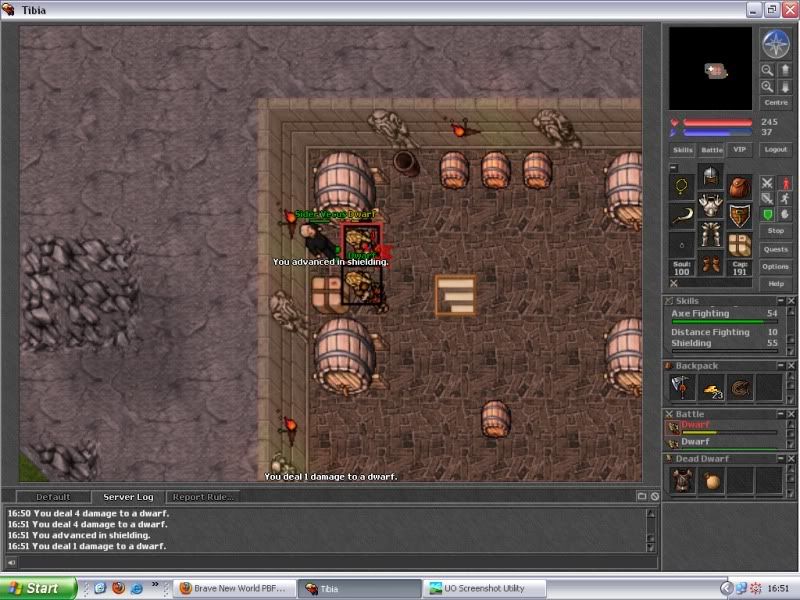The image size is (800, 600).
Task: Enable balanced fighting mode
Action: pos(767,198)
